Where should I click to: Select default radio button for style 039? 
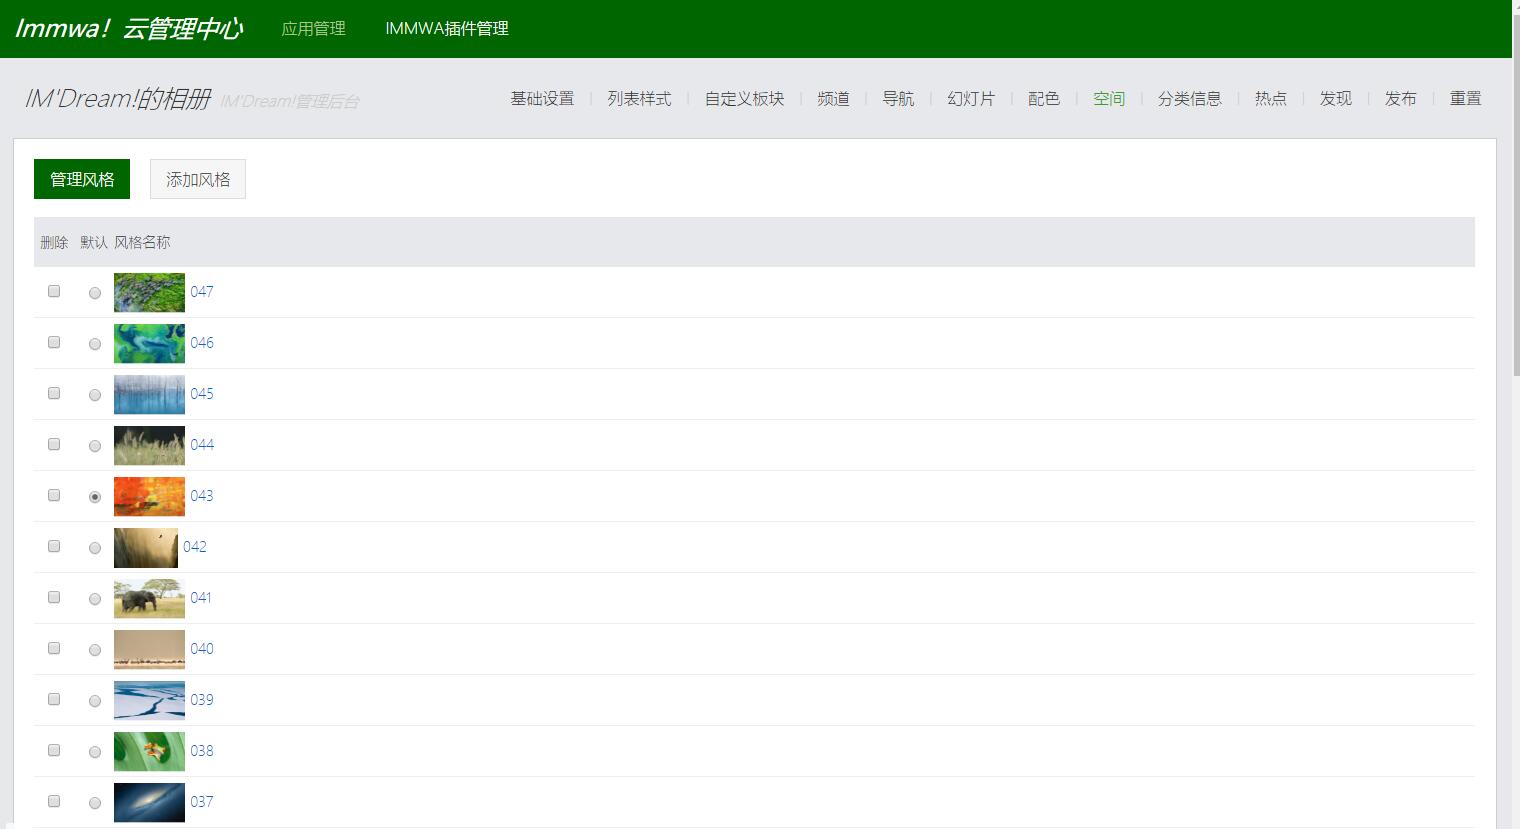(x=95, y=701)
